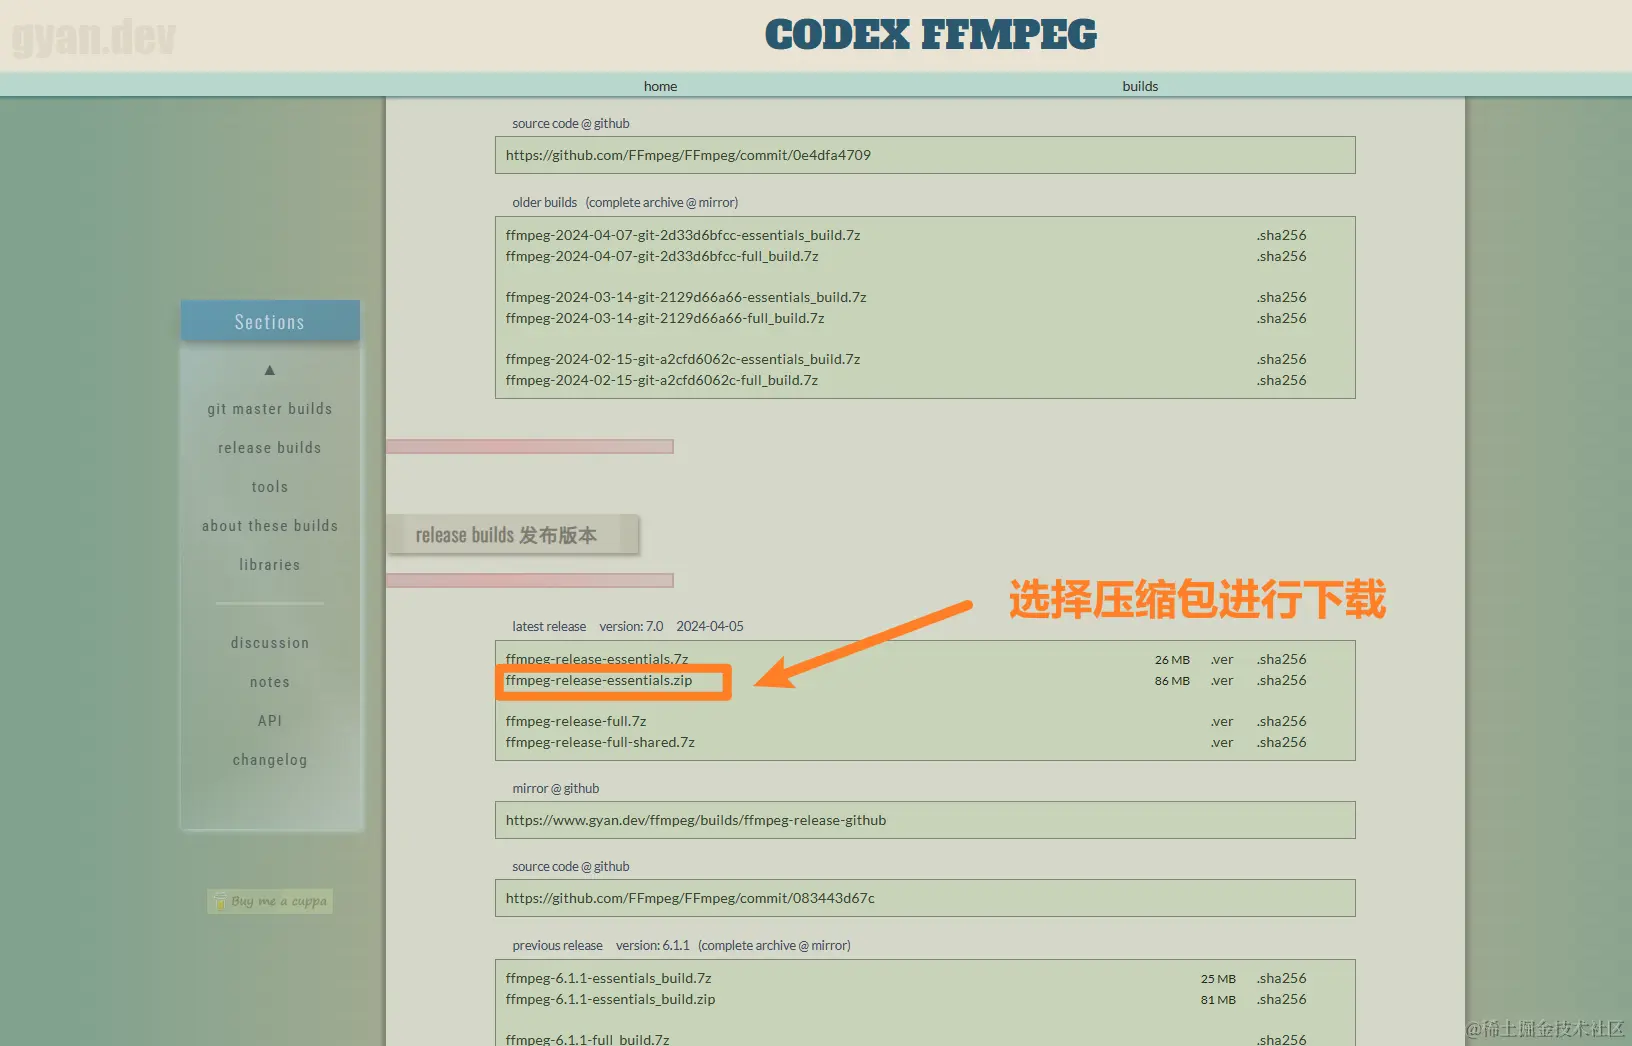Open the changelog link in sidebar
This screenshot has height=1046, width=1632.
[x=270, y=760]
